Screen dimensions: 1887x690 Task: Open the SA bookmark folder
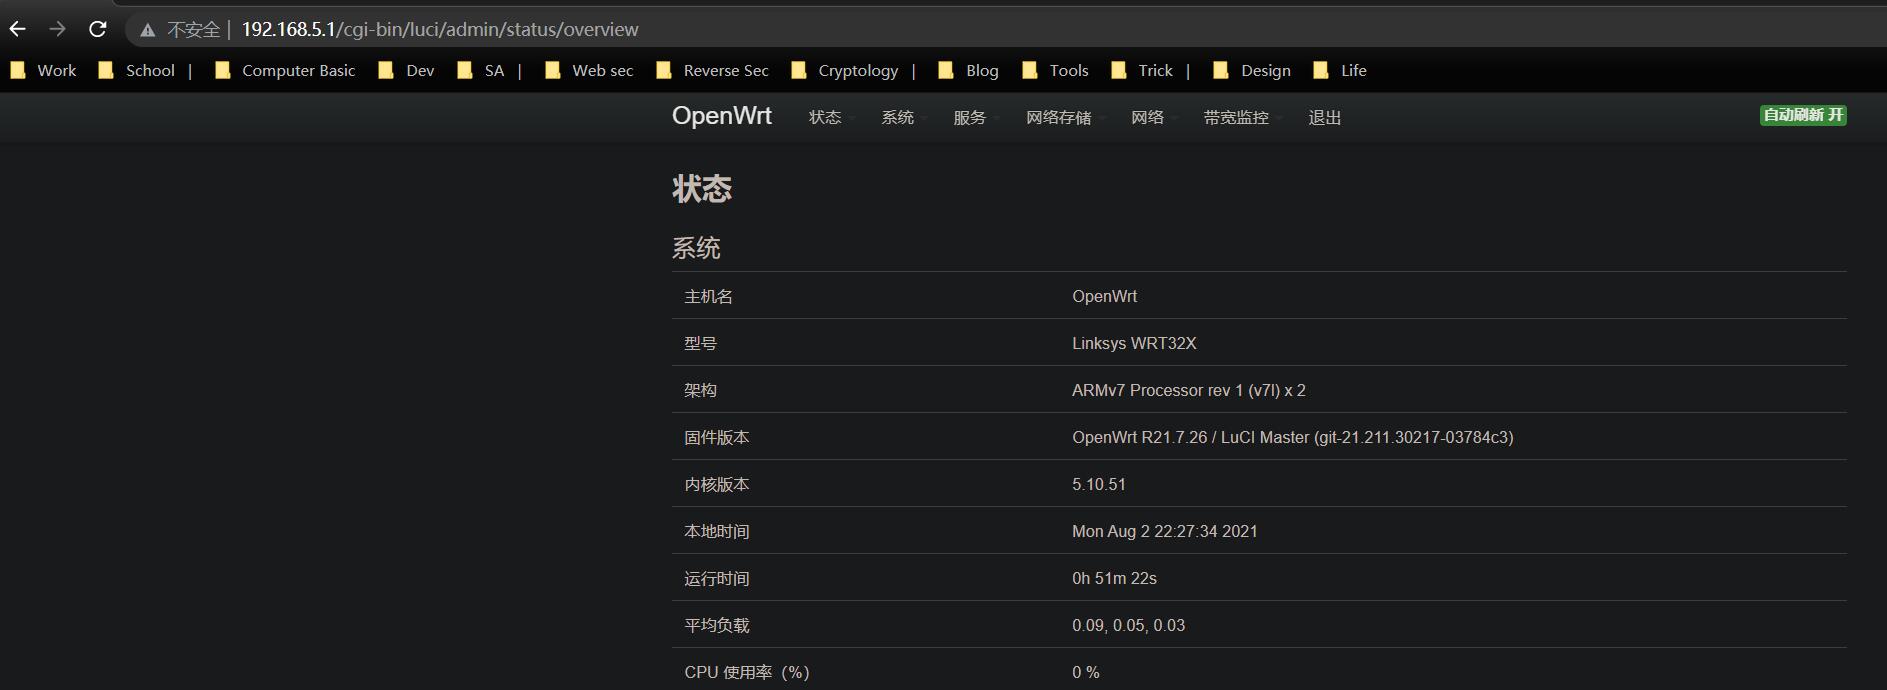[480, 70]
